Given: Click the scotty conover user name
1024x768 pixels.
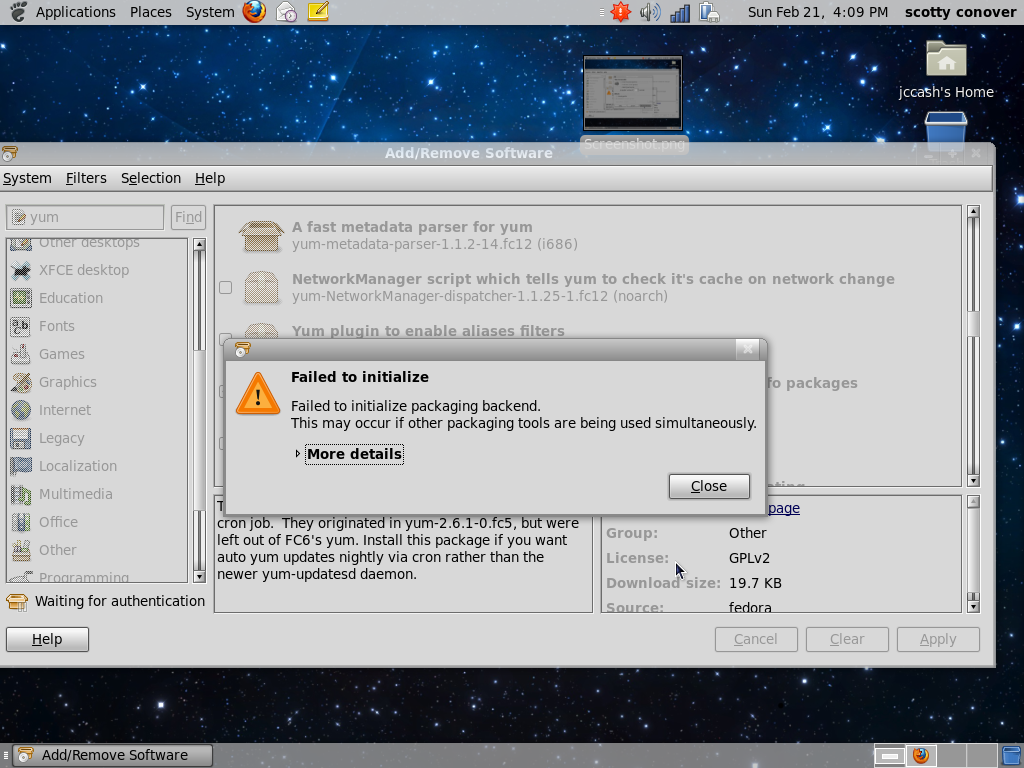Looking at the screenshot, I should coord(960,12).
